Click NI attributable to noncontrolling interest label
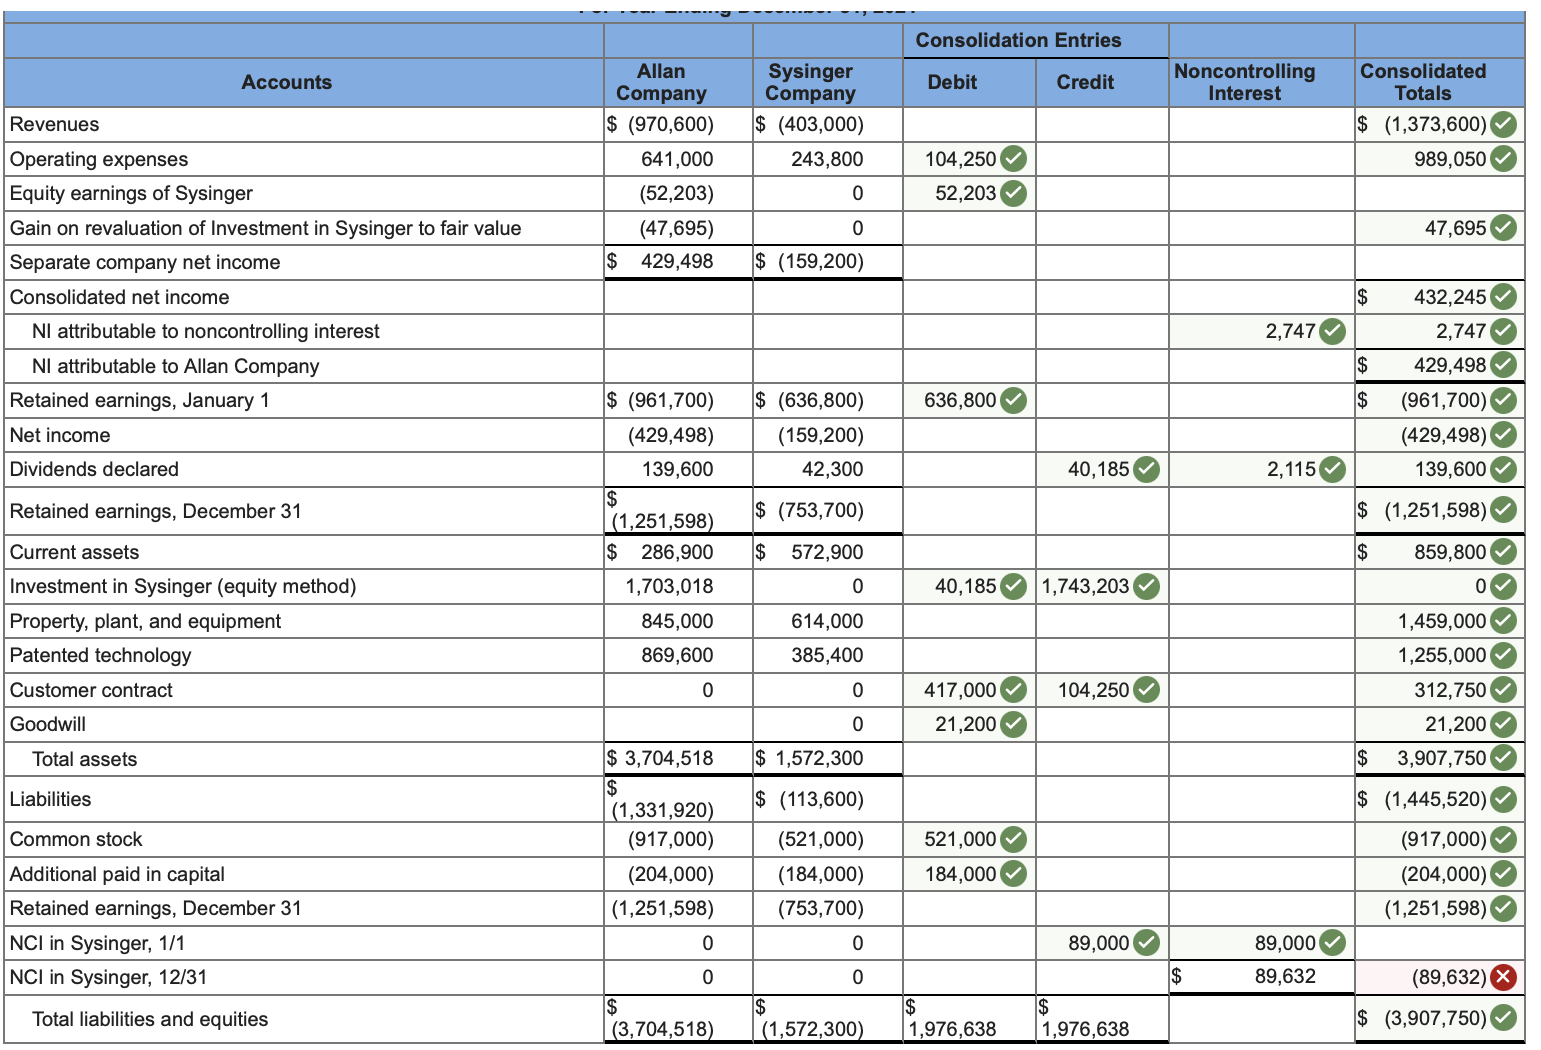Image resolution: width=1541 pixels, height=1050 pixels. 206,331
